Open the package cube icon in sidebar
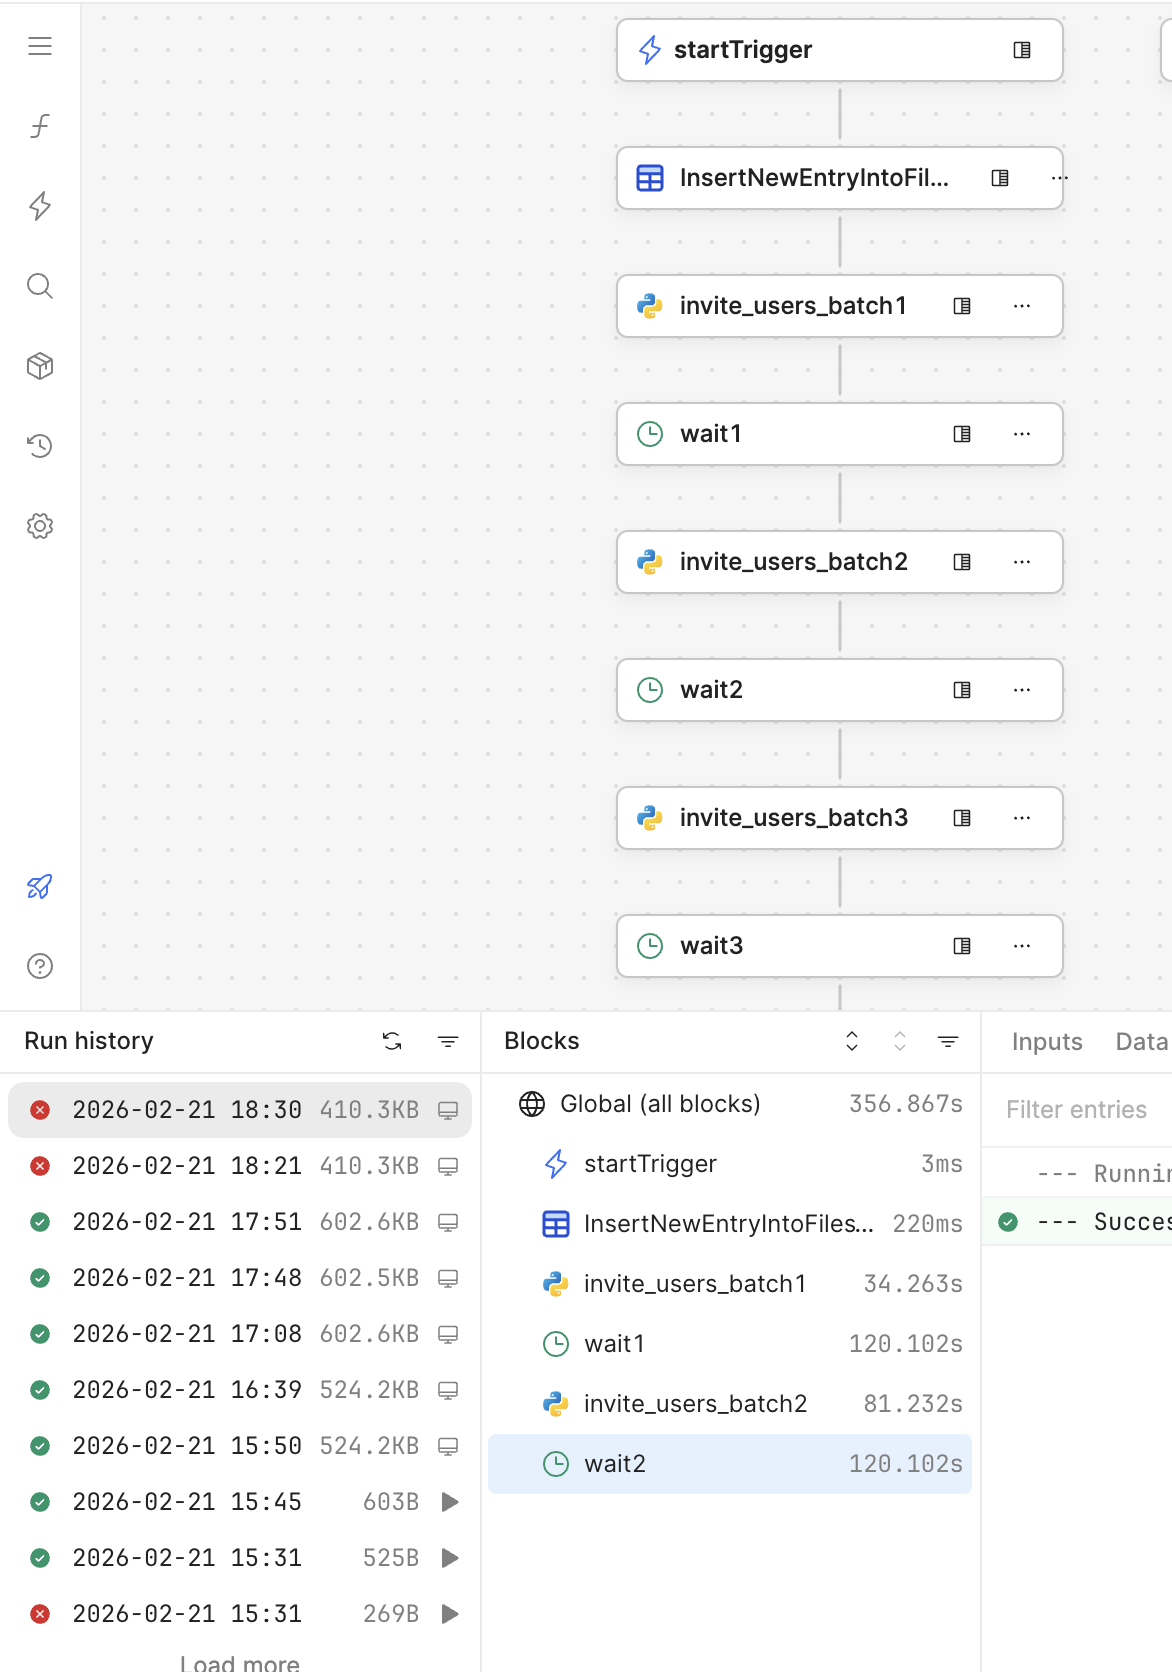 coord(40,366)
